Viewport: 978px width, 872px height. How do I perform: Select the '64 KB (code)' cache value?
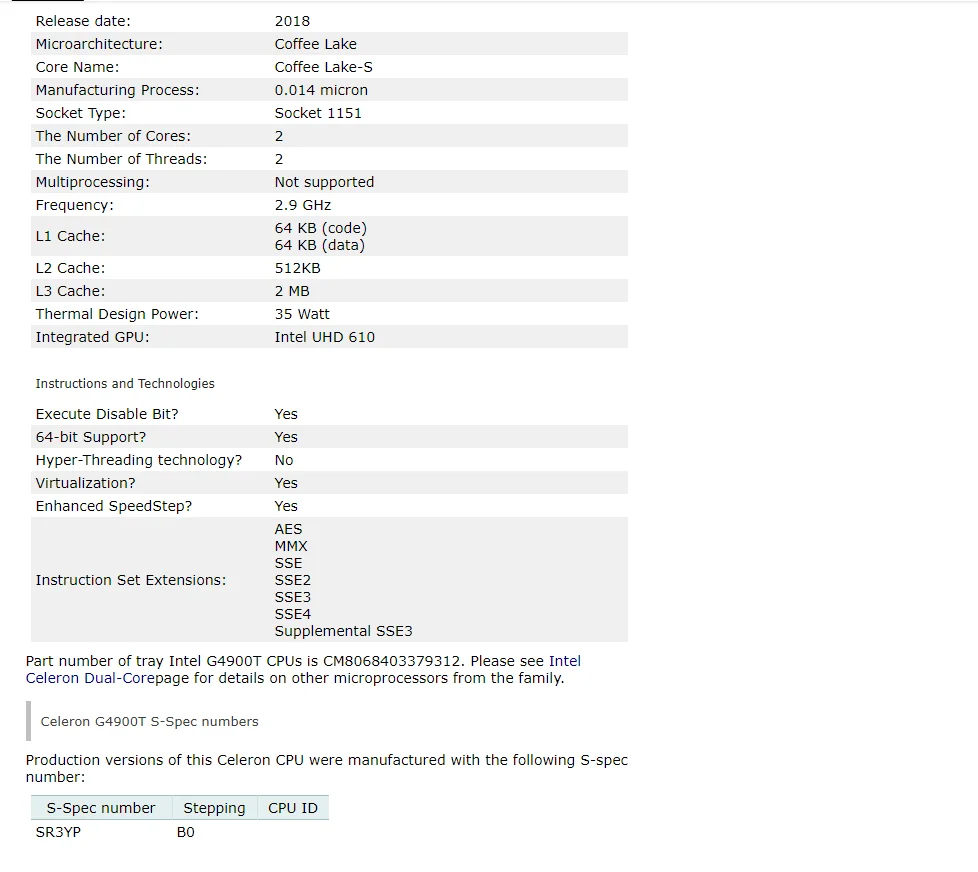[321, 228]
